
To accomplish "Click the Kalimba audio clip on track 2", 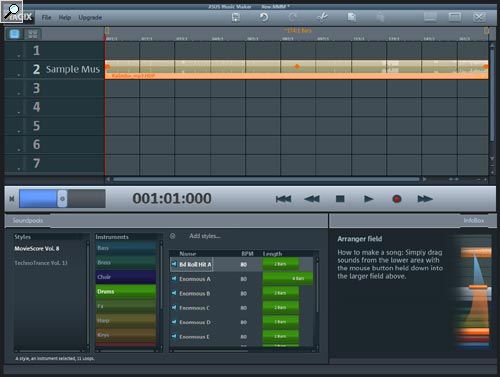I will [x=297, y=69].
